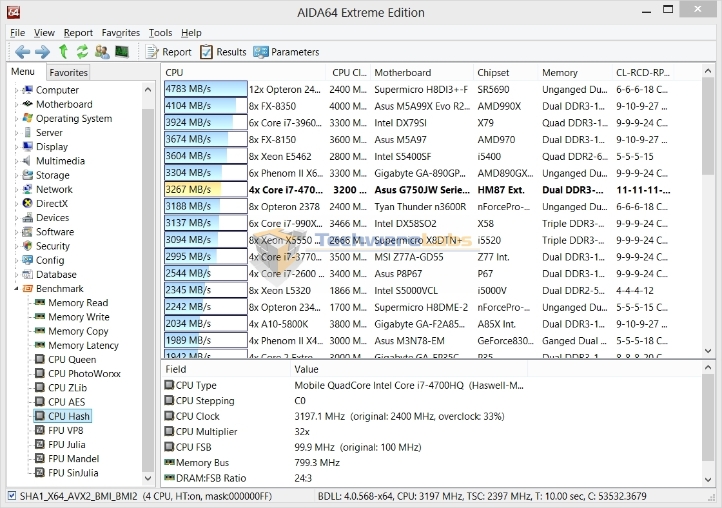Click the green monitor toolbar icon
The width and height of the screenshot is (722, 508).
pos(122,52)
